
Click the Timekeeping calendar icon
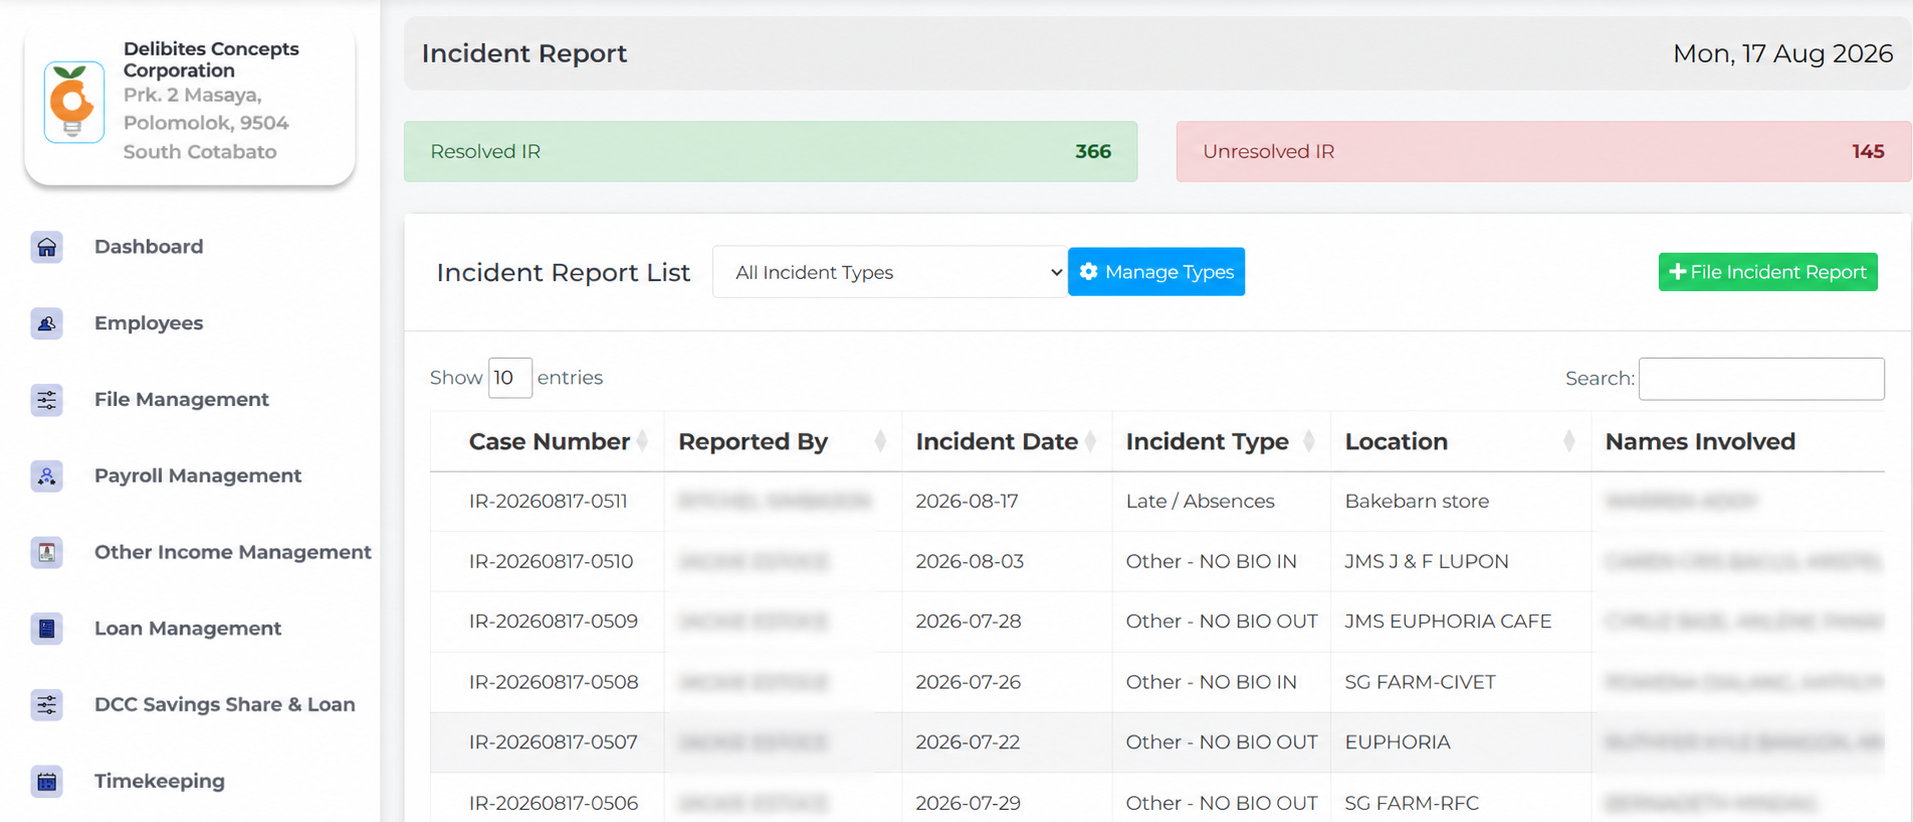(x=47, y=781)
